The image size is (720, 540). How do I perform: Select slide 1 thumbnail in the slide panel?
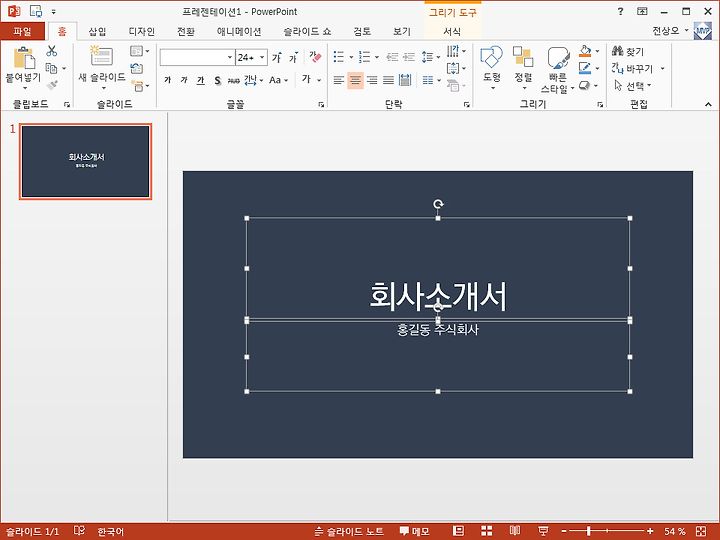click(x=86, y=161)
